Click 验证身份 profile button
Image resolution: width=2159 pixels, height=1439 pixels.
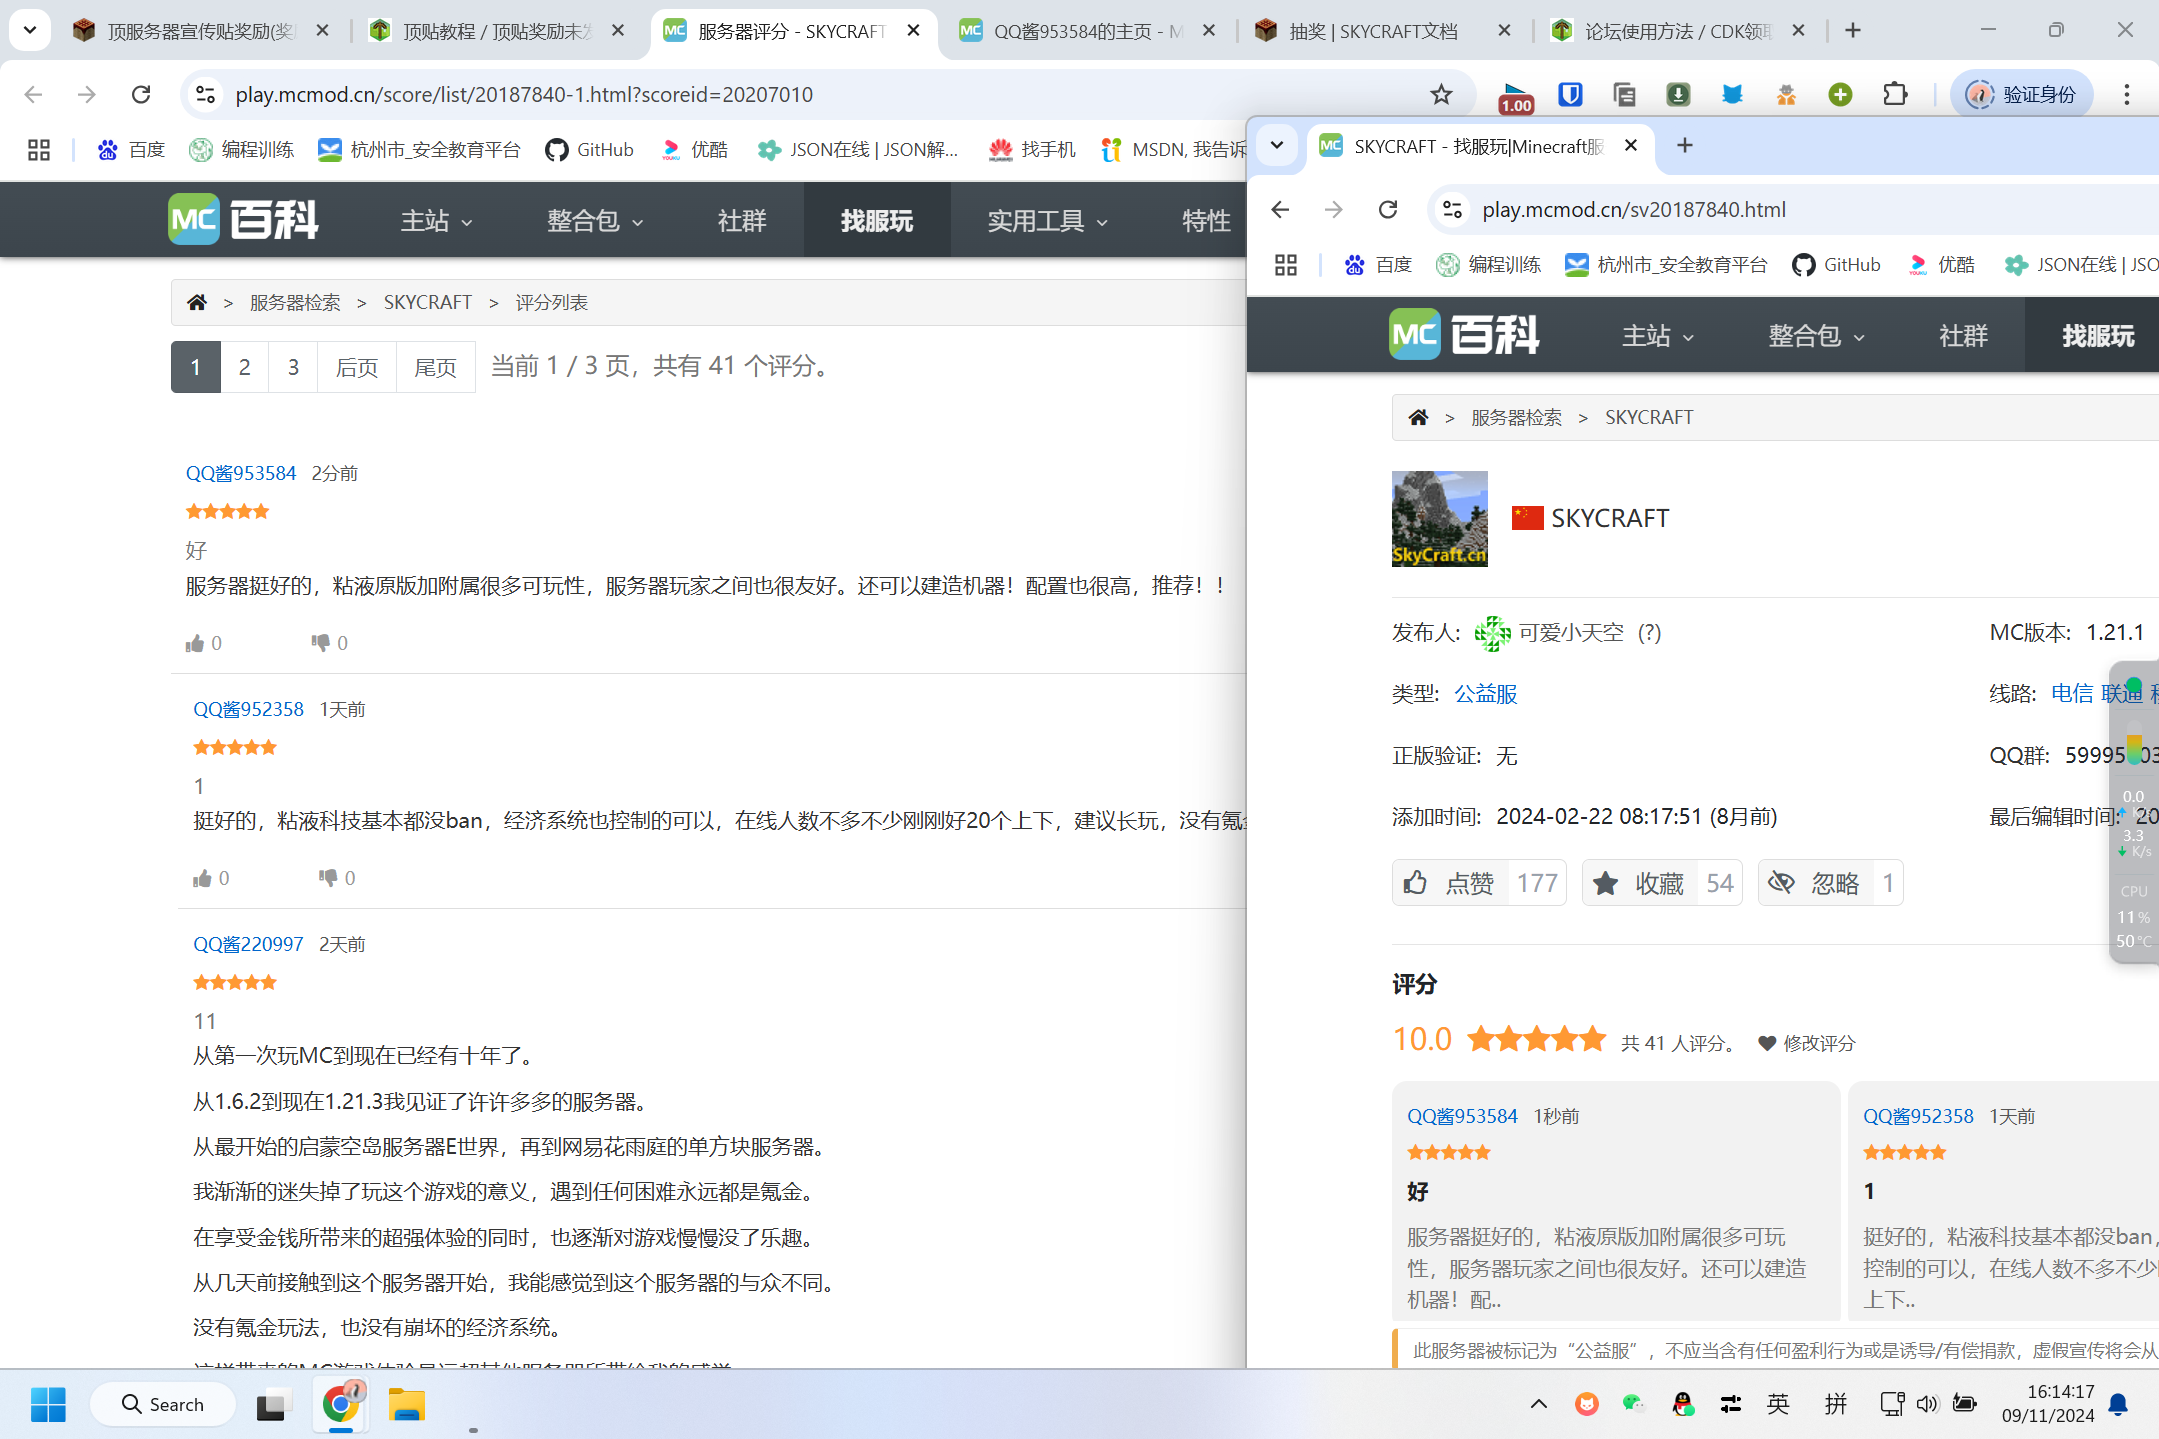click(x=2022, y=94)
